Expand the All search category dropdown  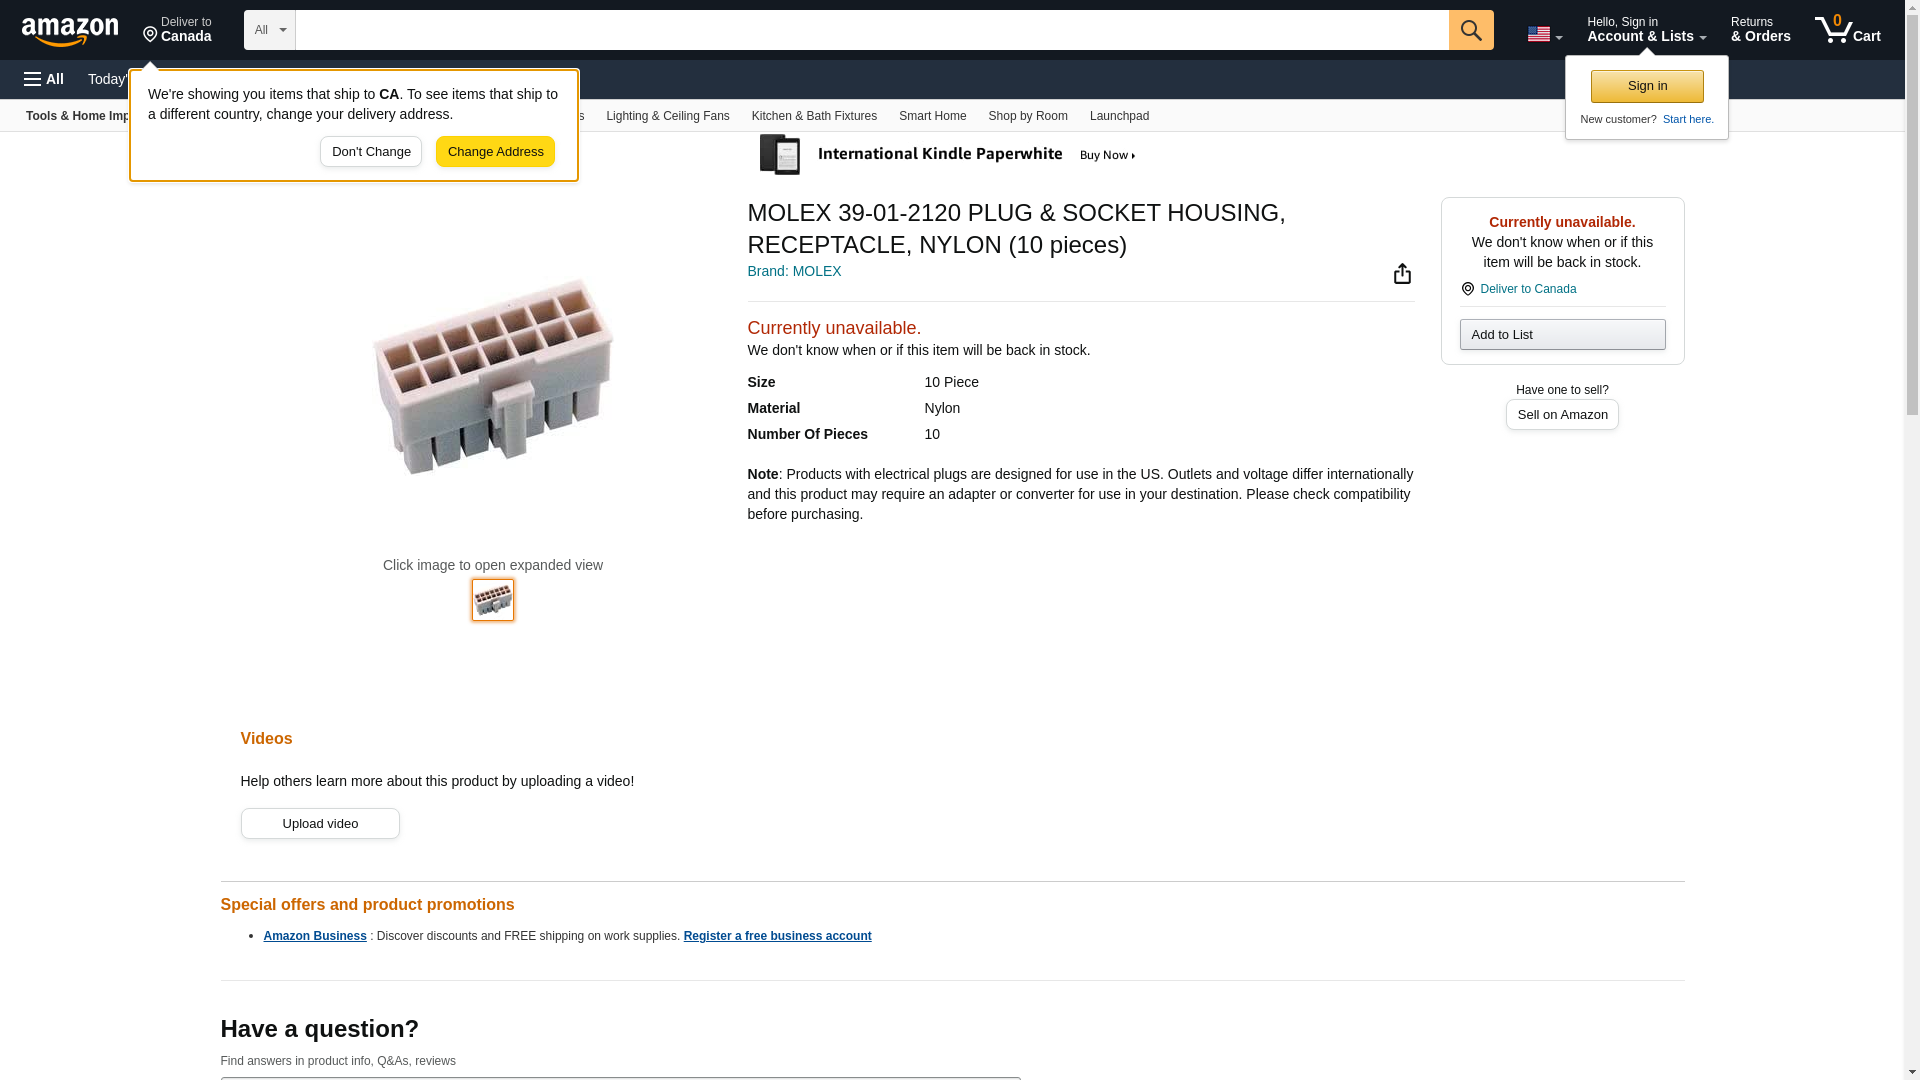click(269, 30)
